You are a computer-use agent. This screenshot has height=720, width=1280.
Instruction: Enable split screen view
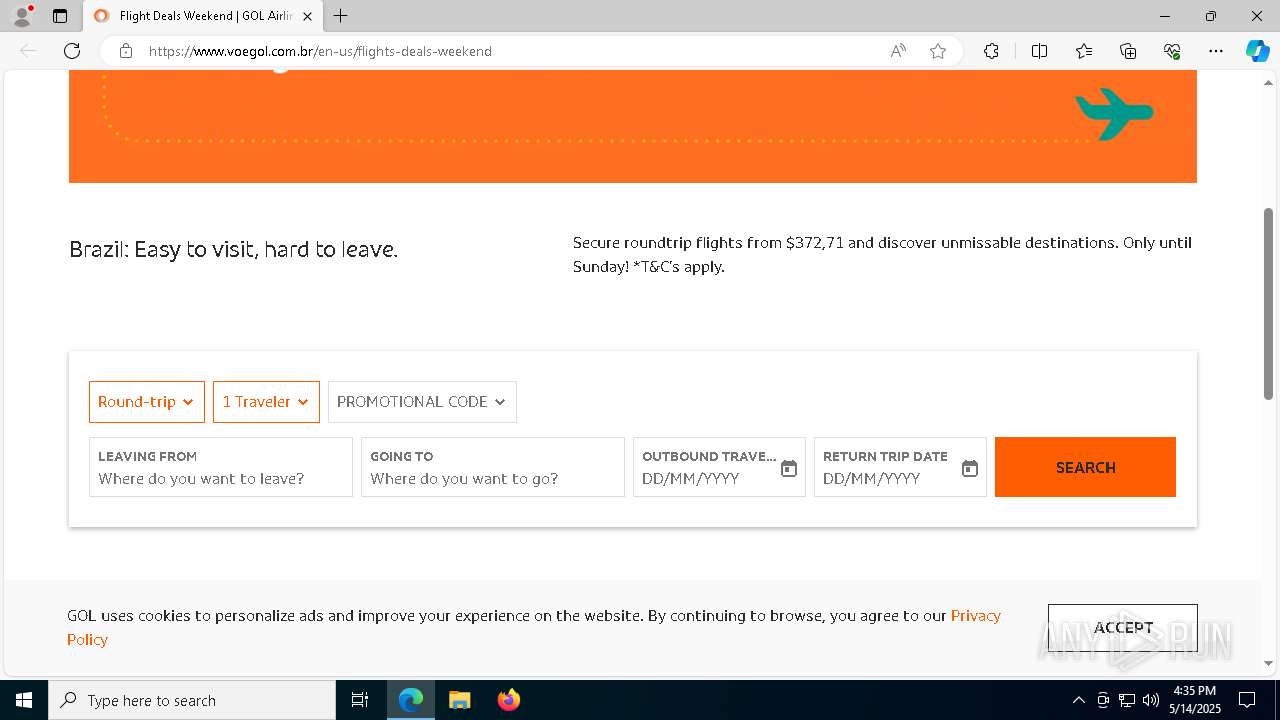coord(1039,51)
